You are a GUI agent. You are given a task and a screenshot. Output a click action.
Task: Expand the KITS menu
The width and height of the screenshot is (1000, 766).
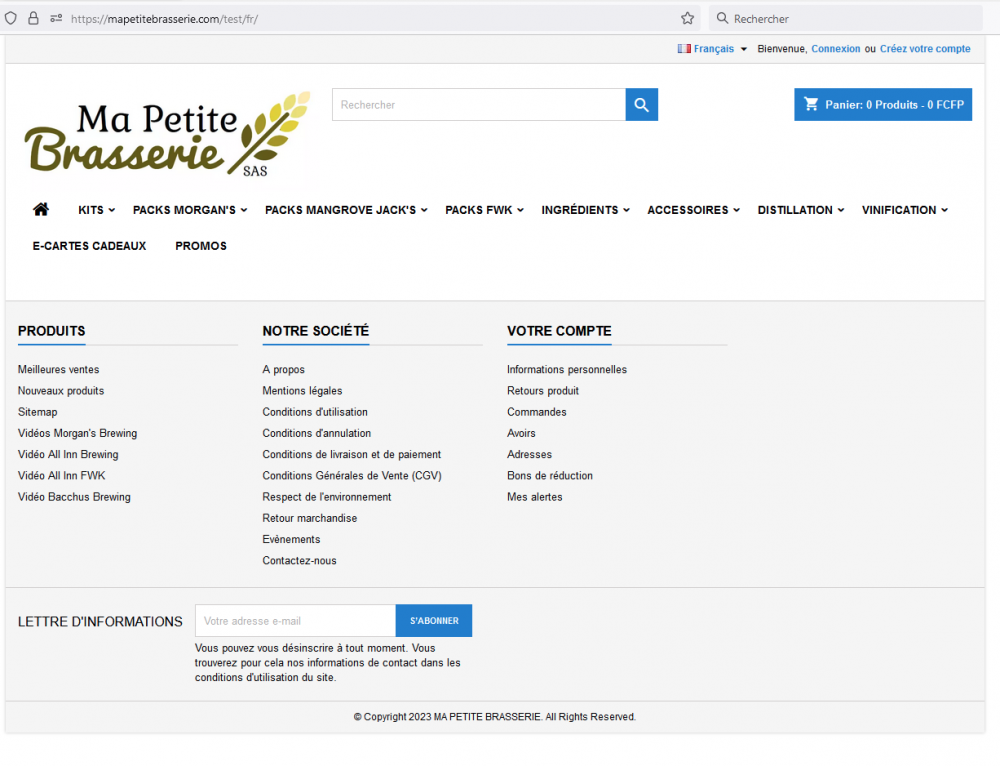point(96,210)
